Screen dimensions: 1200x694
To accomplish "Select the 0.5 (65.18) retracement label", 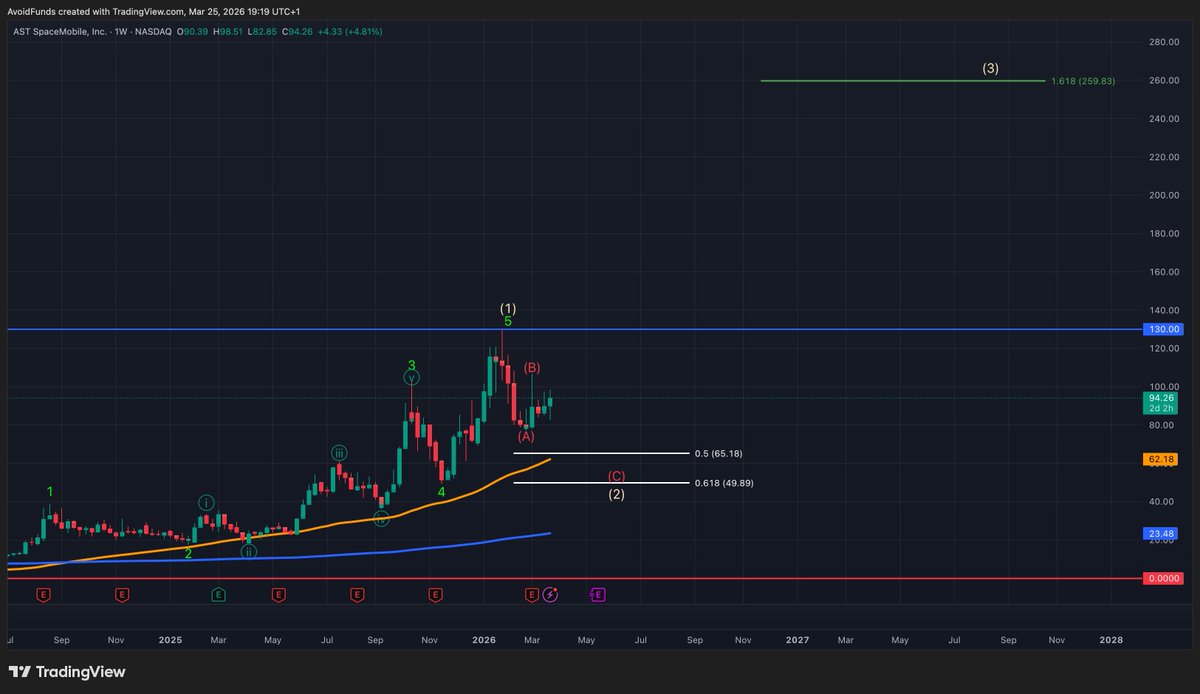I will click(x=718, y=453).
